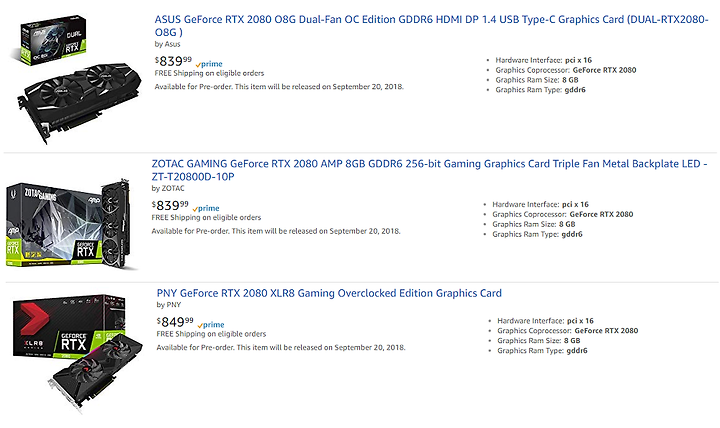Click the Prime badge on the ZOTAC listing

click(x=206, y=208)
